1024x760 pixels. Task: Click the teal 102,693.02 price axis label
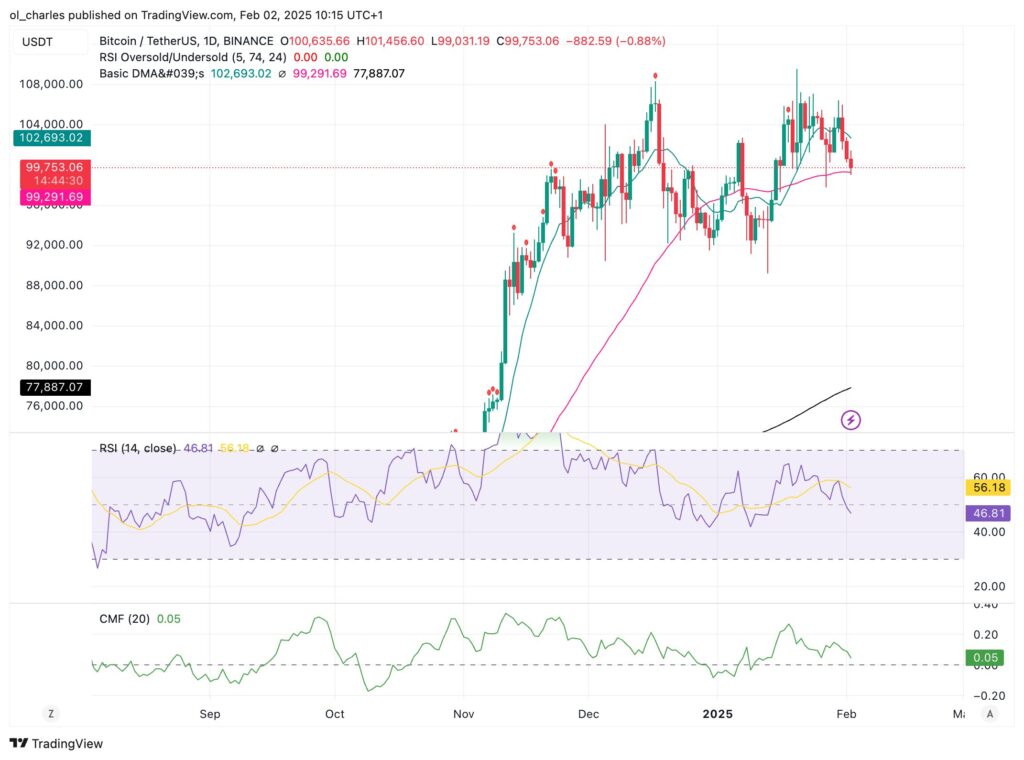click(x=47, y=138)
